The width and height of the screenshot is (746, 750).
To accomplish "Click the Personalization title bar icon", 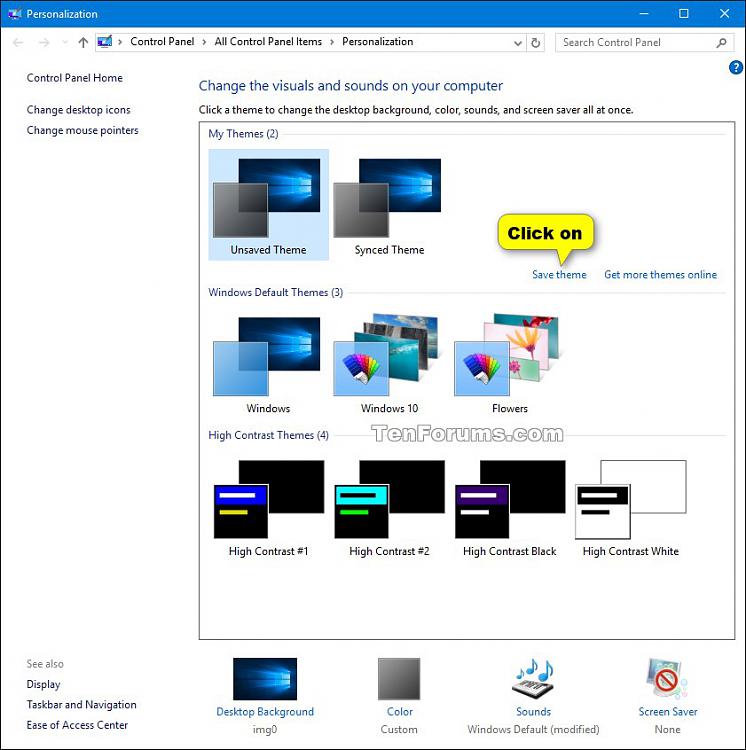I will (15, 14).
